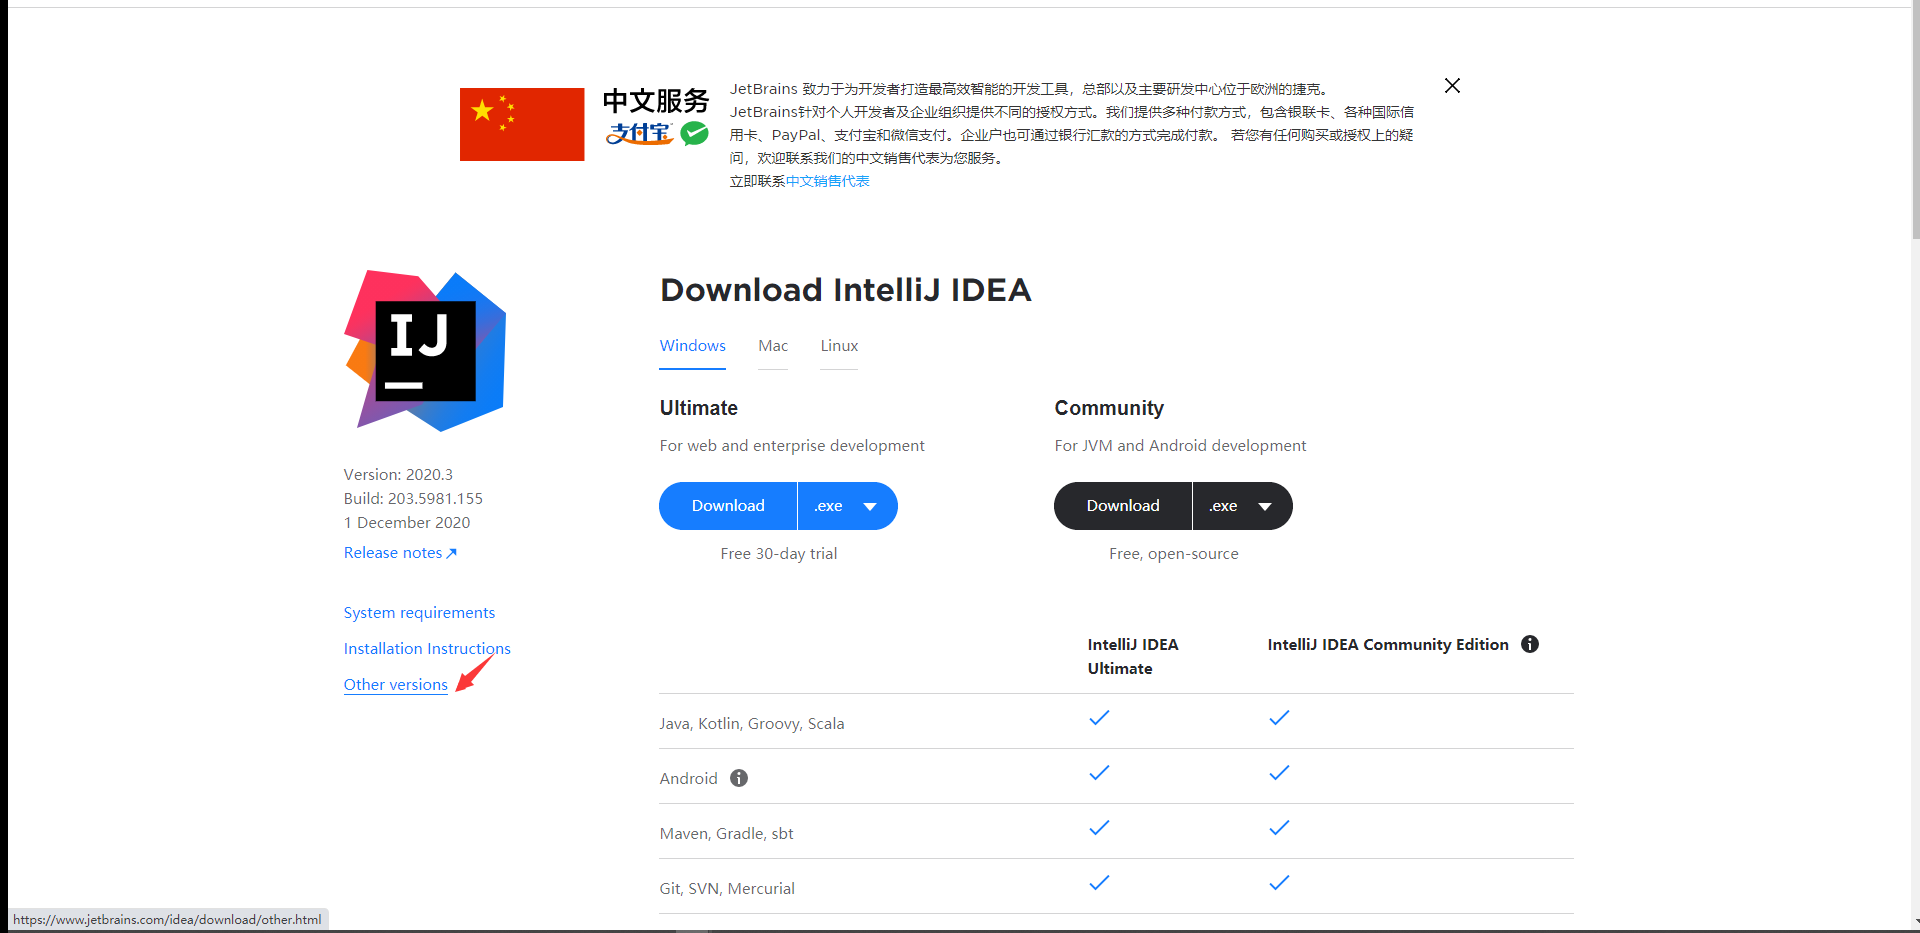The image size is (1920, 933).
Task: Open info icon beside Community Edition heading
Action: tap(1530, 644)
